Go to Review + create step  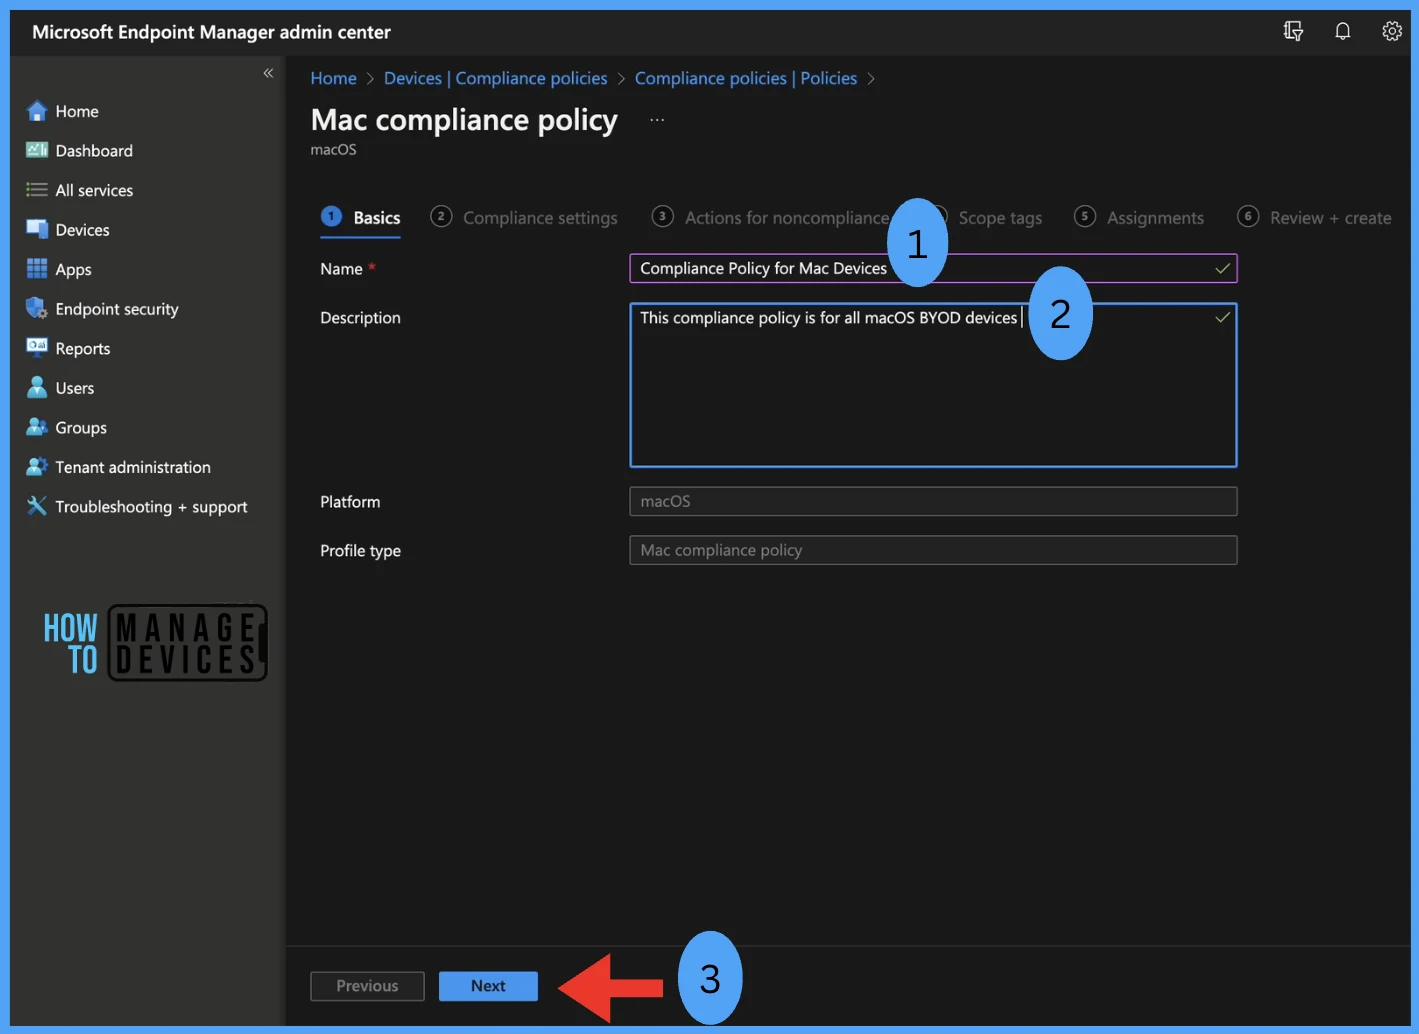(x=1314, y=217)
